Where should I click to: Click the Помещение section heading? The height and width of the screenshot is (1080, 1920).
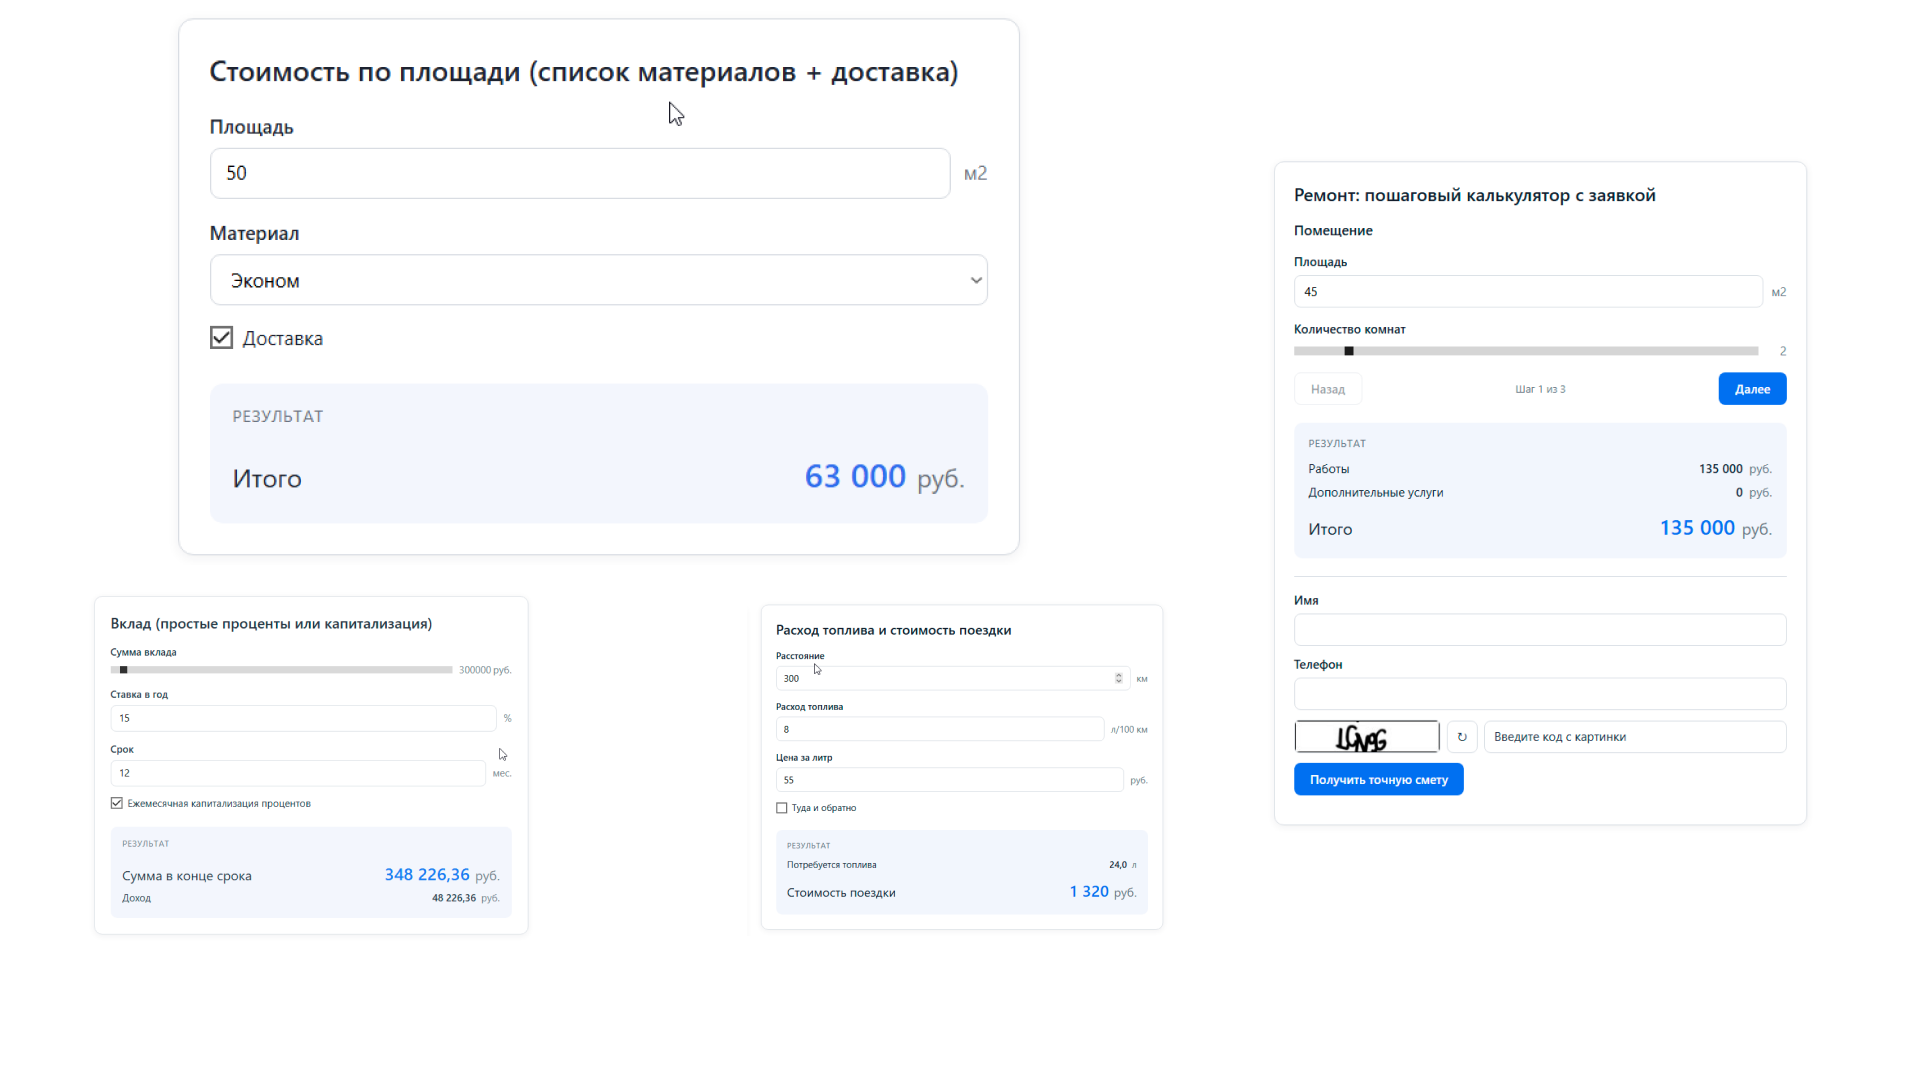click(x=1333, y=231)
